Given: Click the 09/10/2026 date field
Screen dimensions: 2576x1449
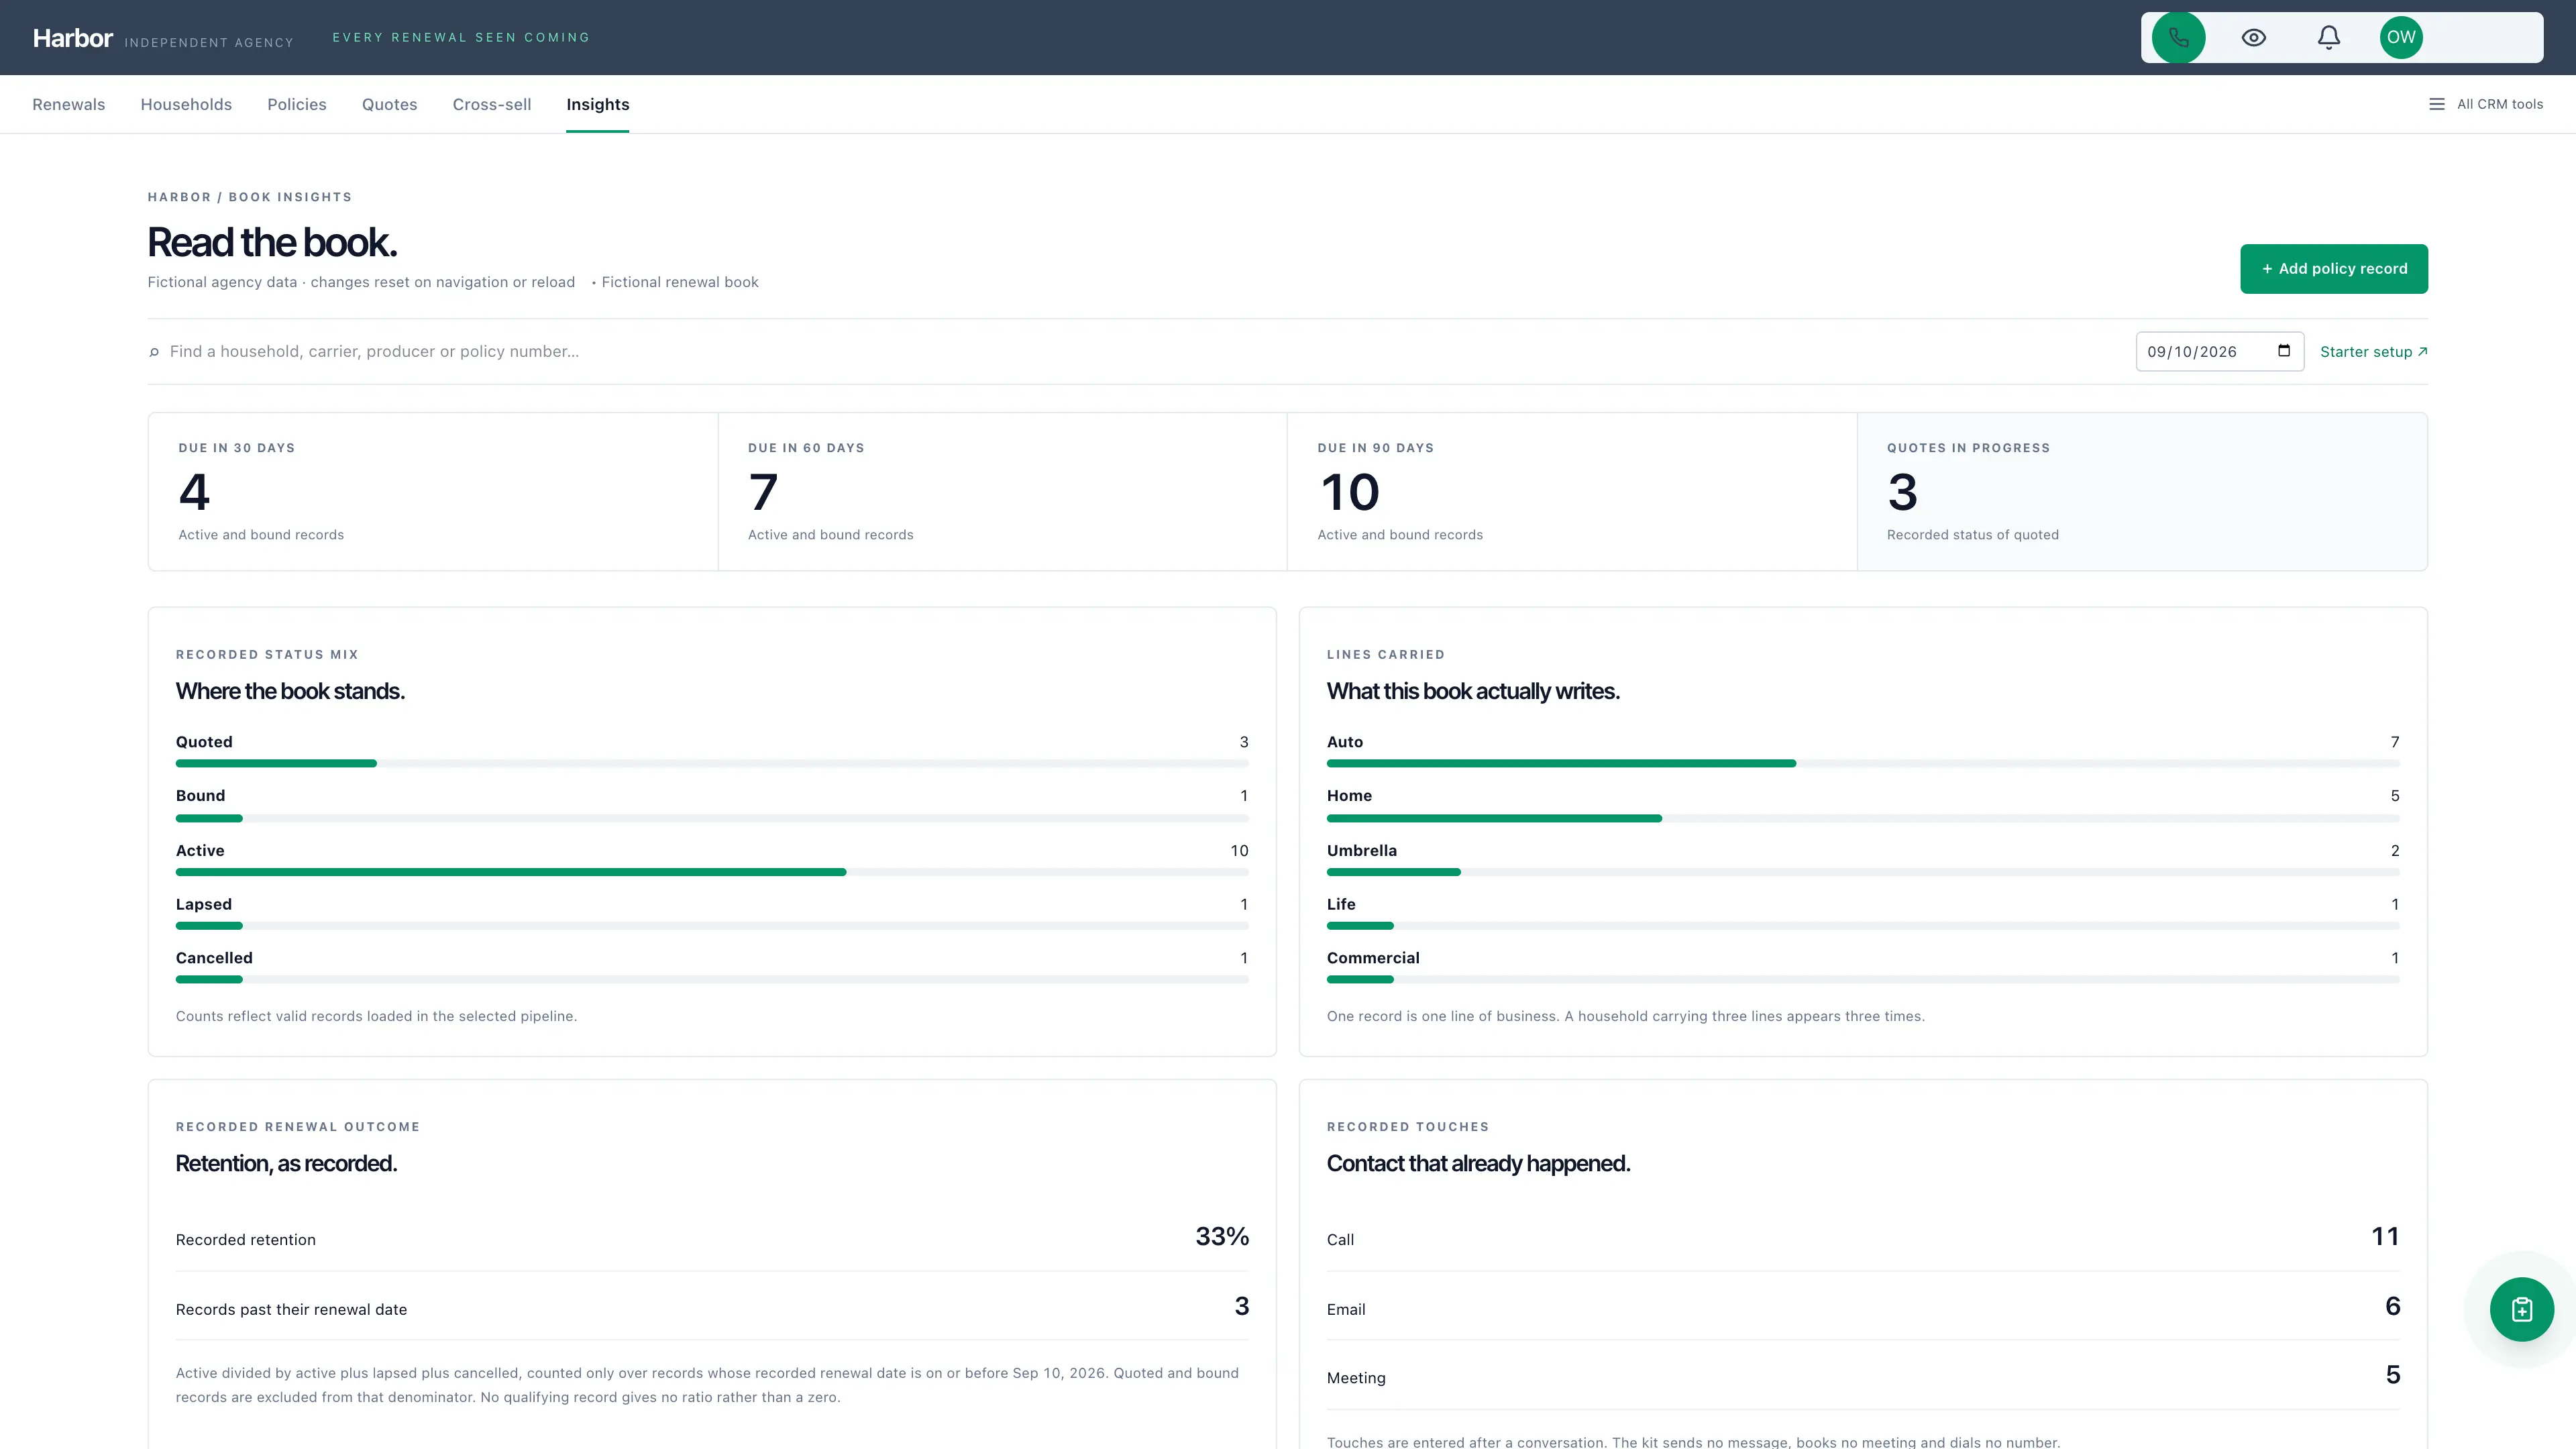Looking at the screenshot, I should (x=2219, y=352).
